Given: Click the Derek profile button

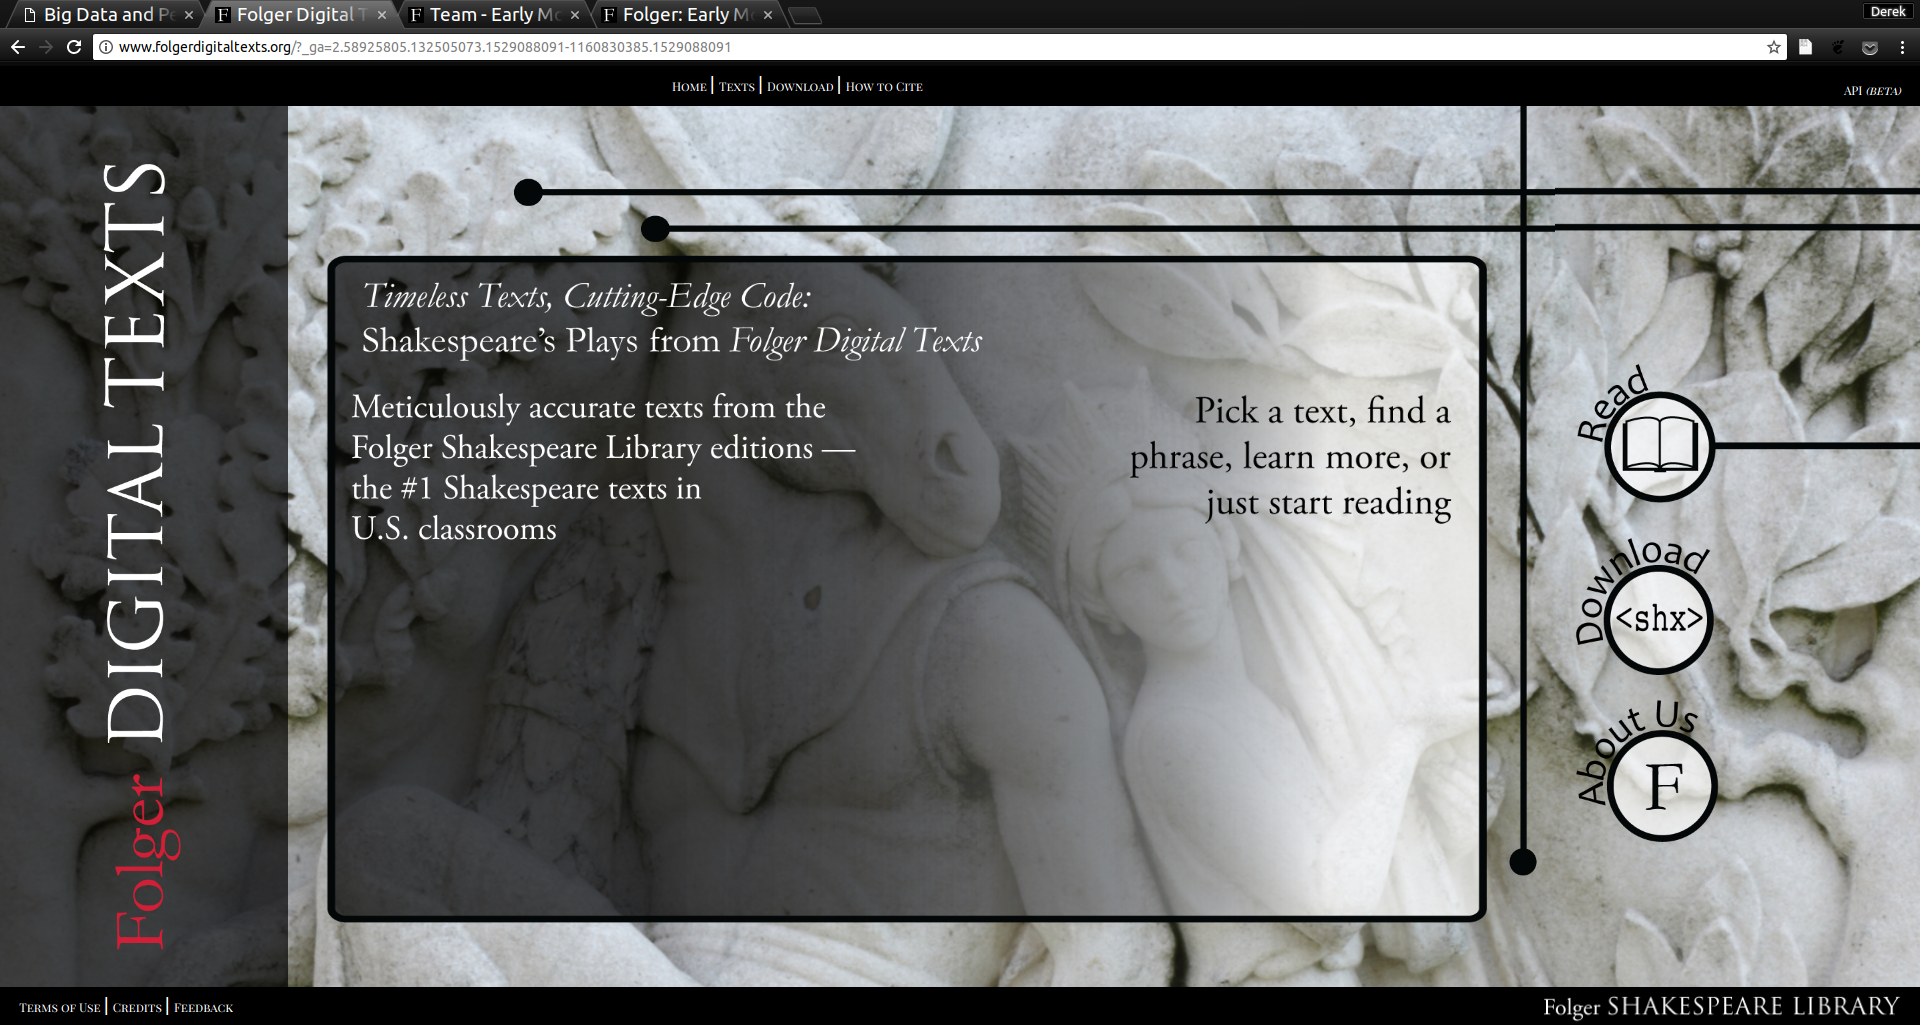Looking at the screenshot, I should tap(1888, 12).
